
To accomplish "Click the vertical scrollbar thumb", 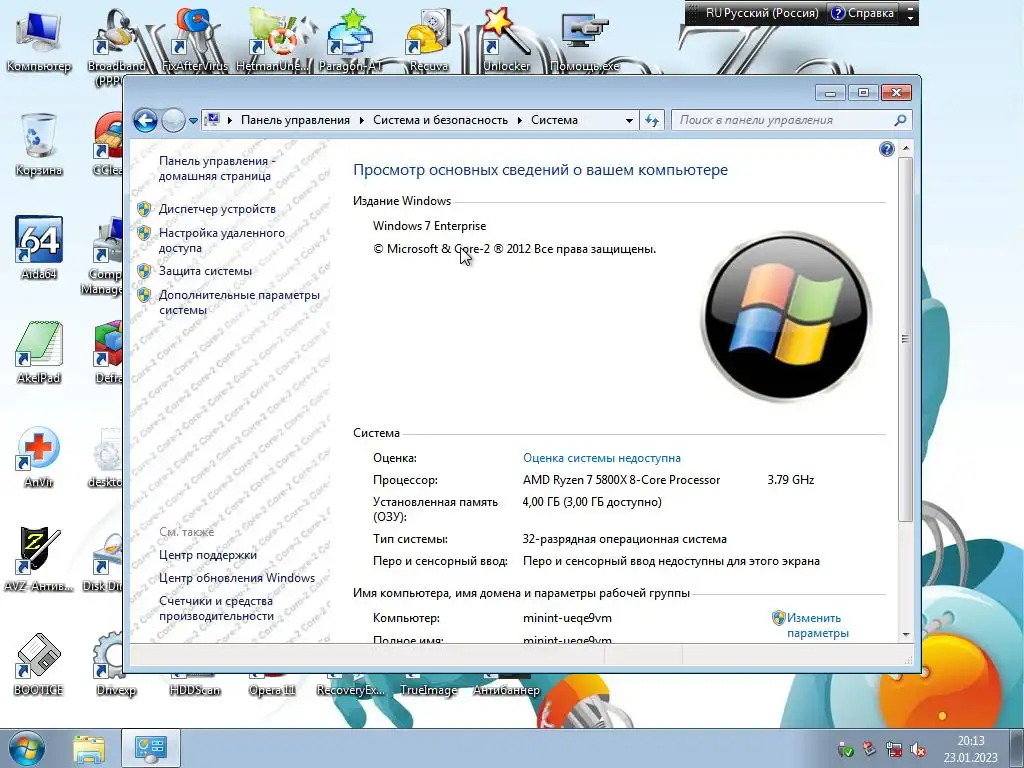I will pos(905,338).
